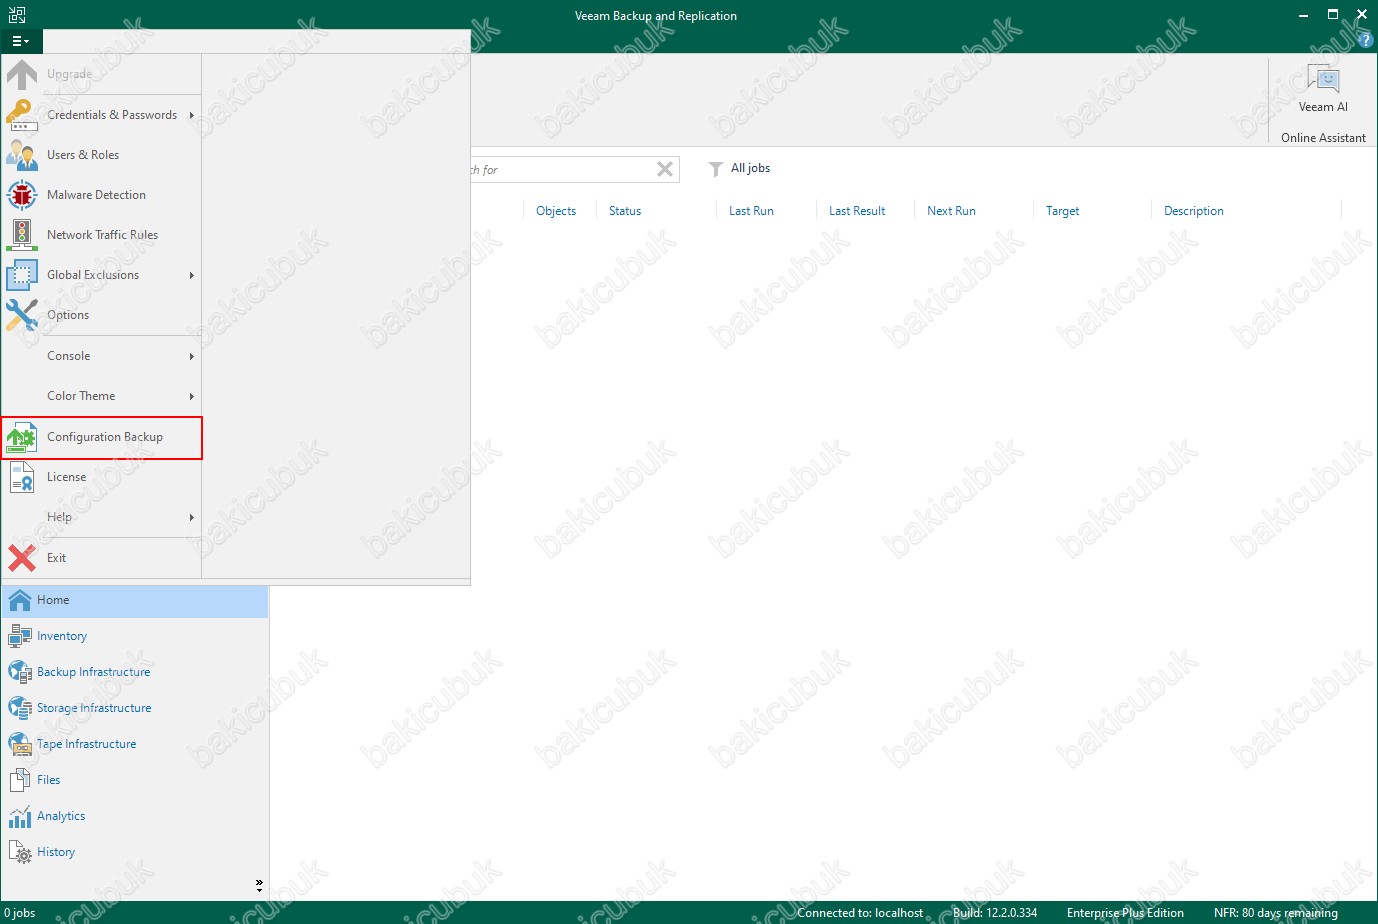The image size is (1378, 924).
Task: Select the Exit menu entry
Action: click(x=102, y=558)
